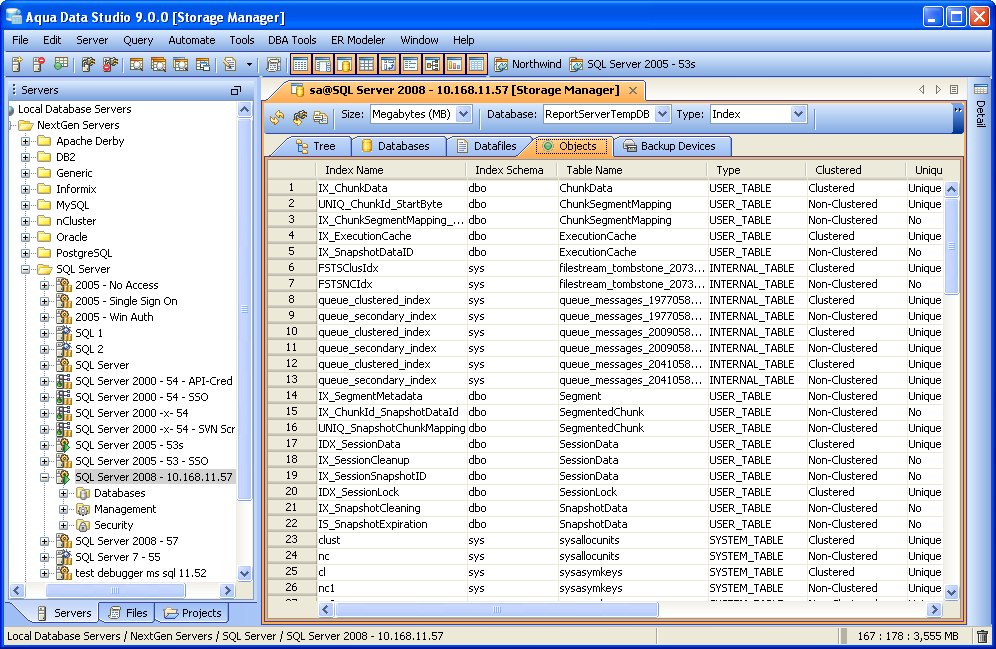Click the script editor pencil icon in the toolbar
Screen dimensions: 996x649
[x=230, y=64]
